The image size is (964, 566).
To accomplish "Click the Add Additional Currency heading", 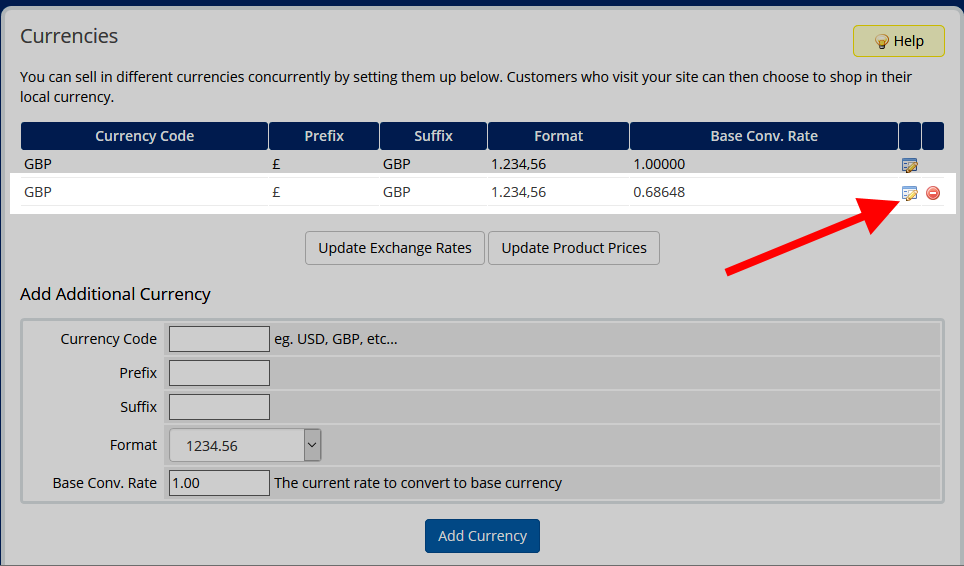I will coord(115,294).
